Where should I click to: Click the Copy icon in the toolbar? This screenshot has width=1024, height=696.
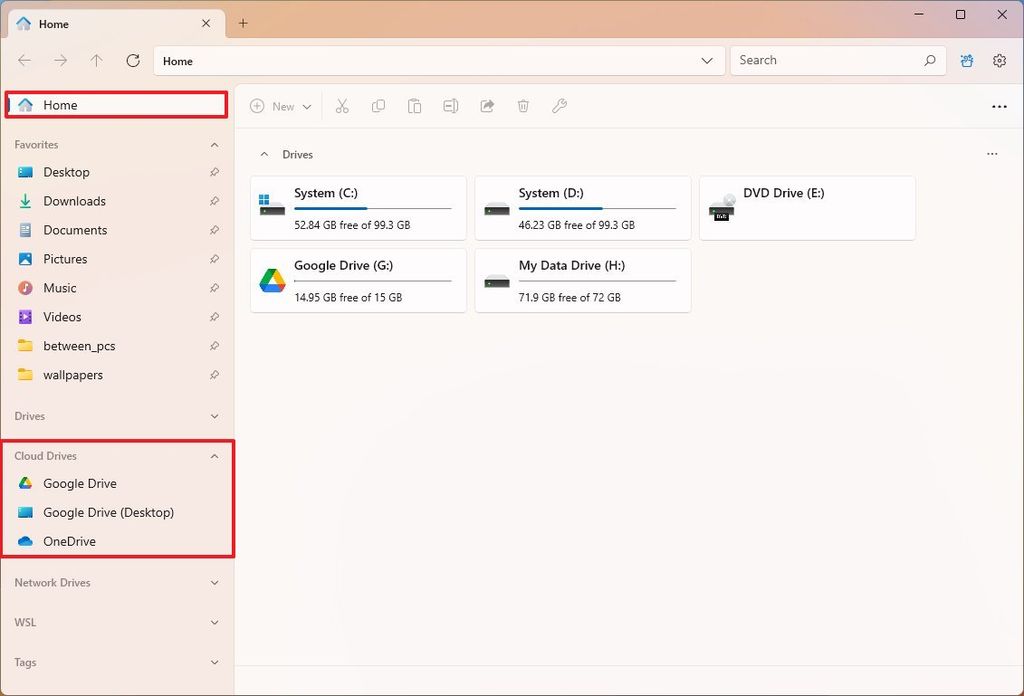click(x=378, y=106)
